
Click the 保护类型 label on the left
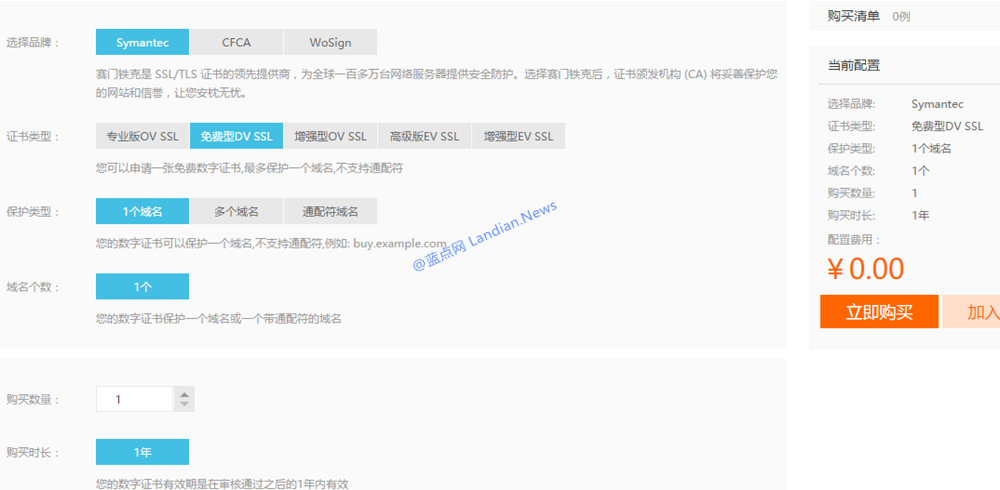[x=33, y=212]
